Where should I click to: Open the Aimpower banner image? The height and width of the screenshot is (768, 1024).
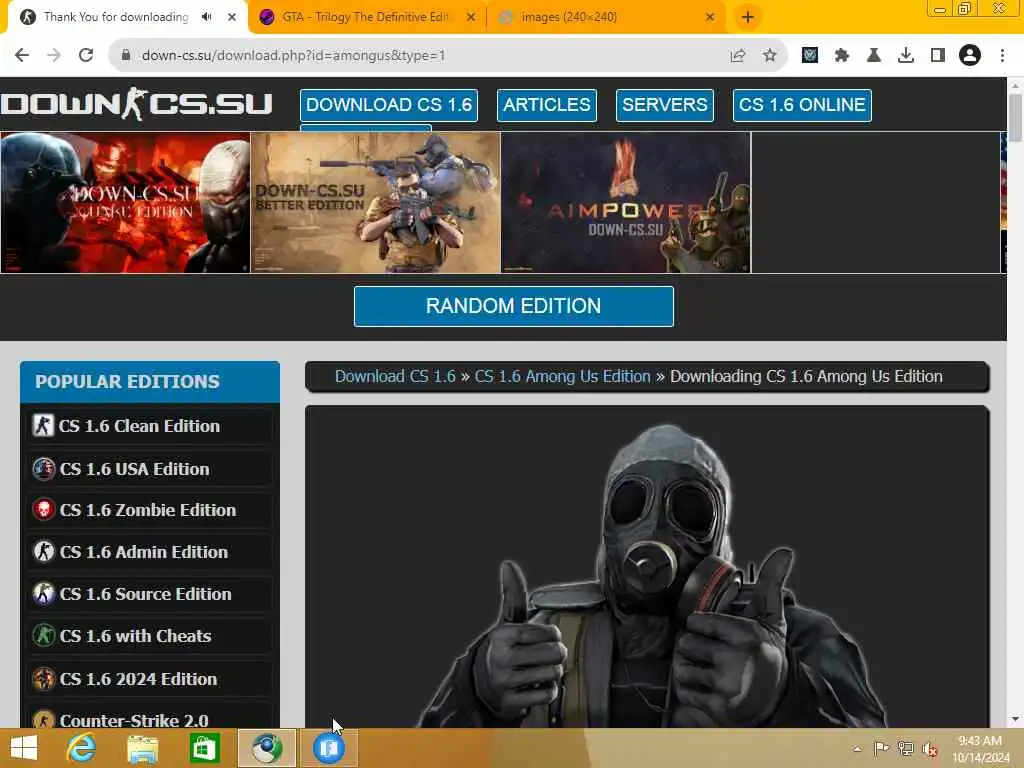tap(626, 202)
